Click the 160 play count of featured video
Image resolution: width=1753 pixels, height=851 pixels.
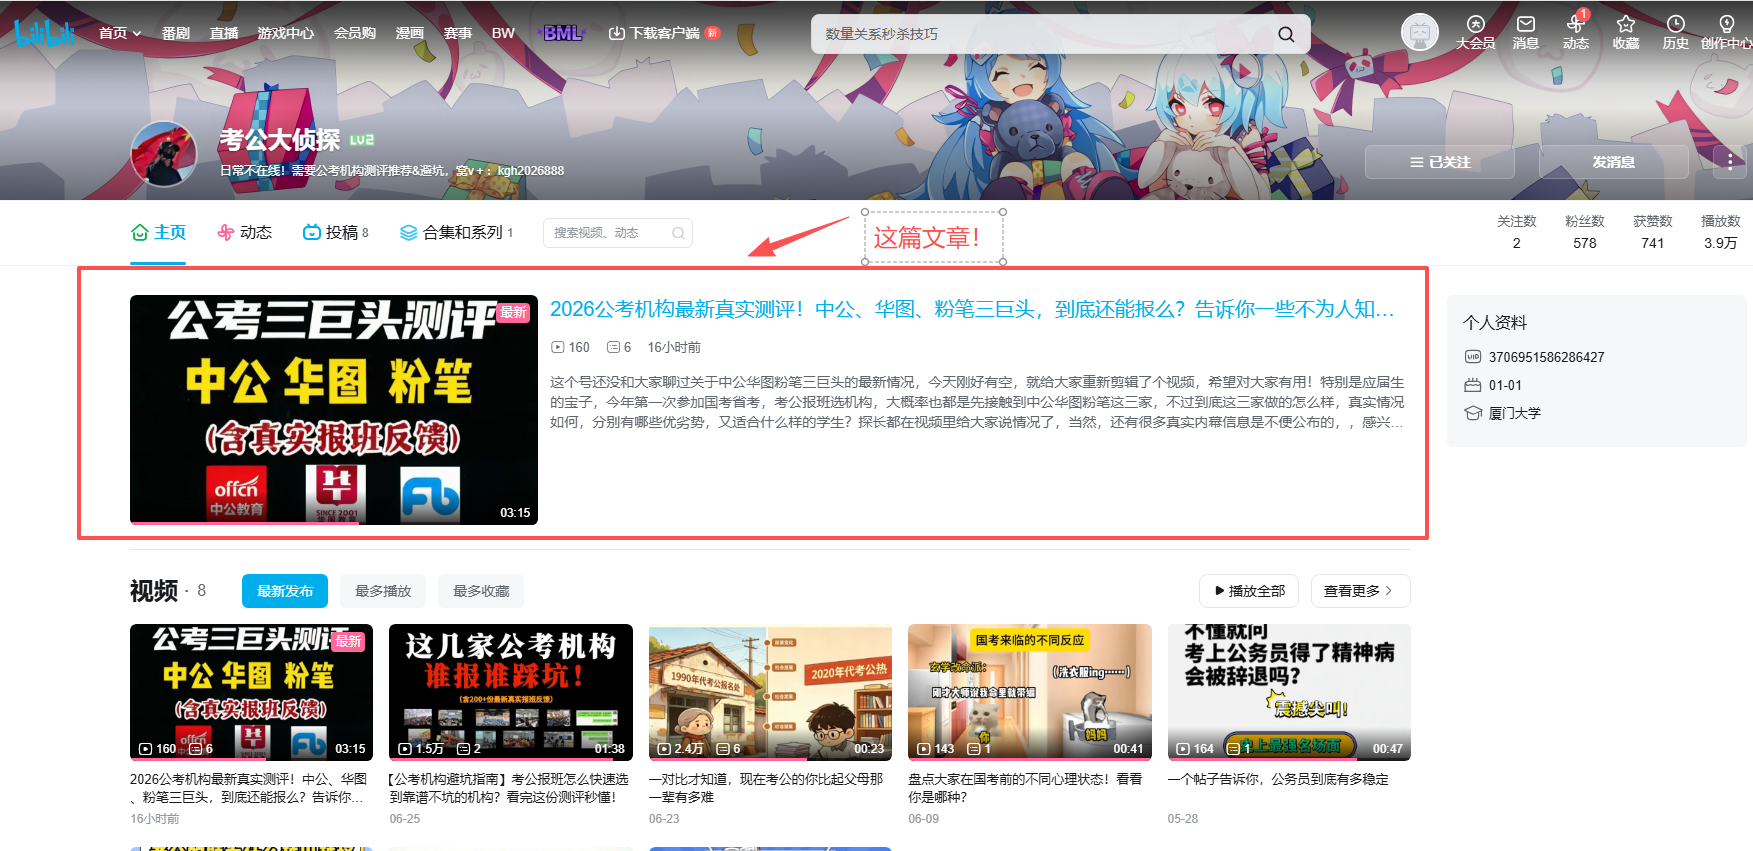pos(570,347)
